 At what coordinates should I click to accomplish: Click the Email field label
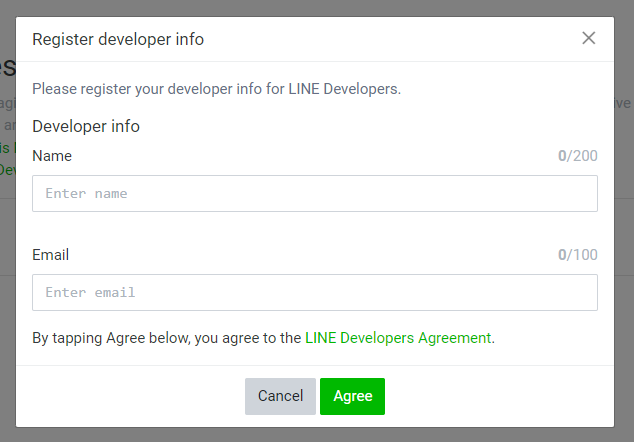point(50,255)
